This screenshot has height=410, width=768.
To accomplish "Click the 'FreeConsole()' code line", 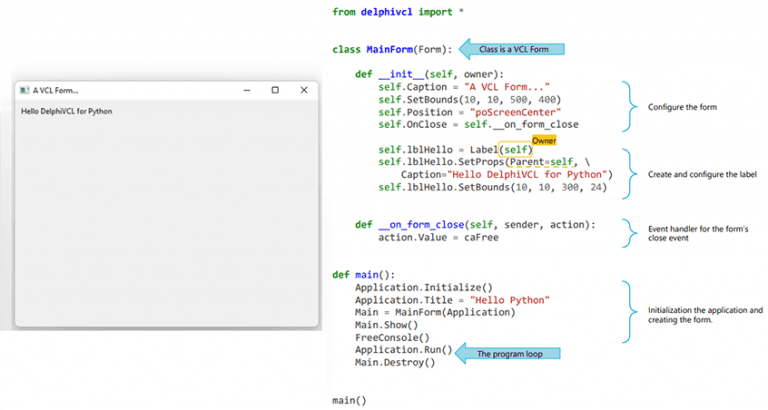I will pyautogui.click(x=392, y=338).
